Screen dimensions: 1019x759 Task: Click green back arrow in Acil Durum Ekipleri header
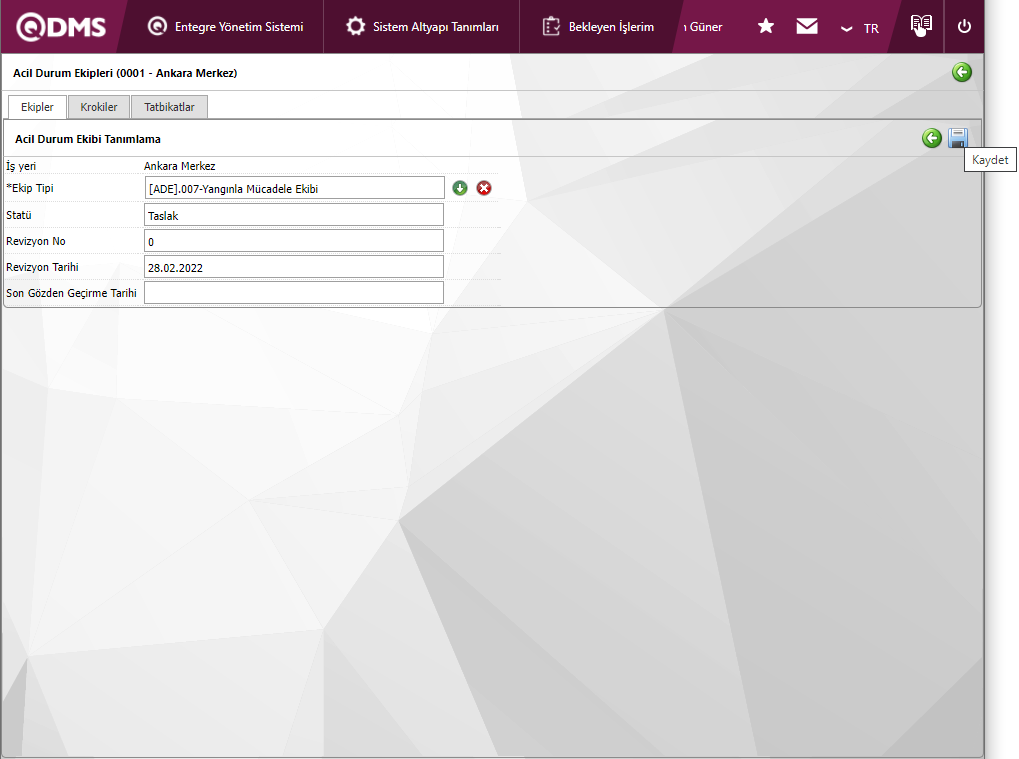(961, 72)
